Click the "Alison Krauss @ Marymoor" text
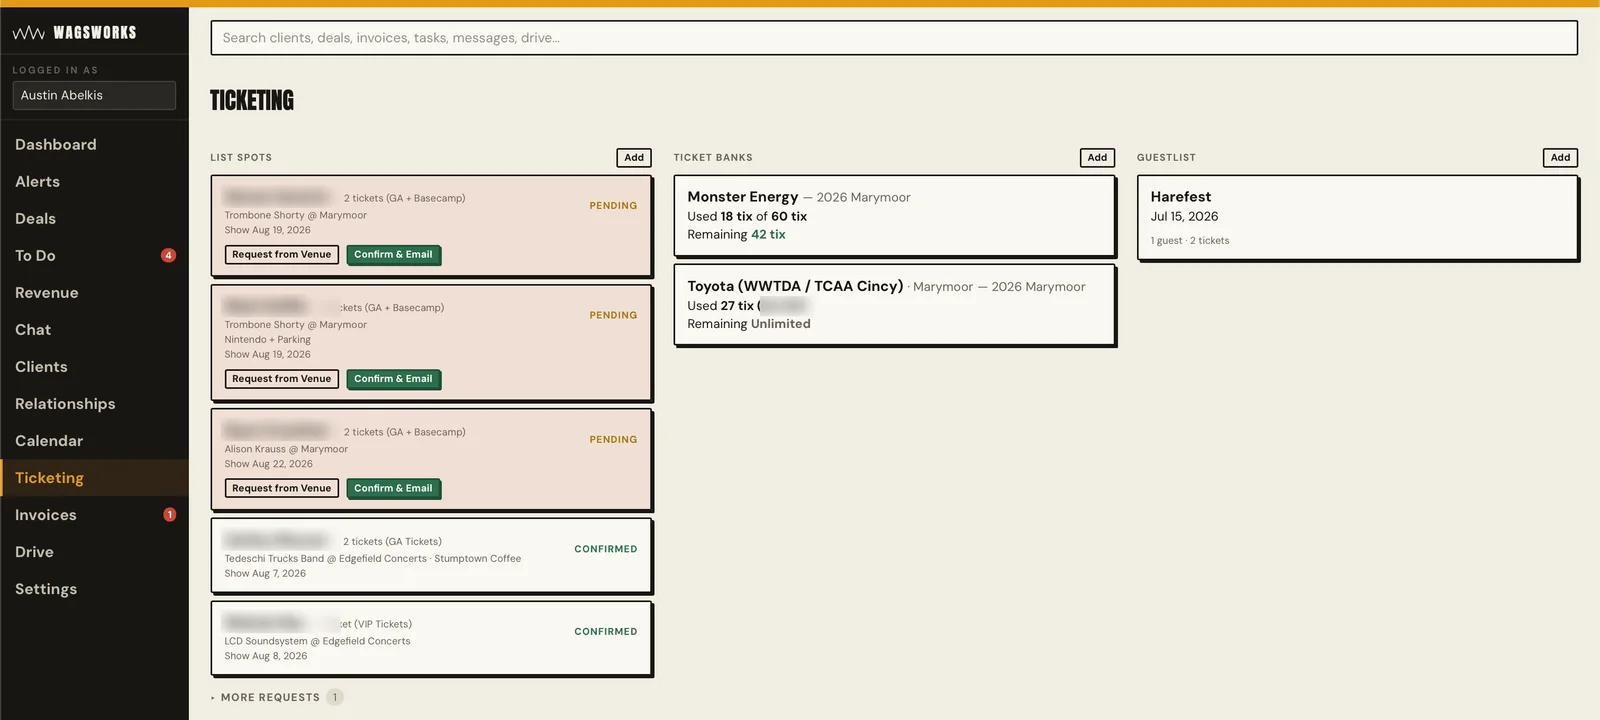1600x720 pixels. pyautogui.click(x=286, y=450)
